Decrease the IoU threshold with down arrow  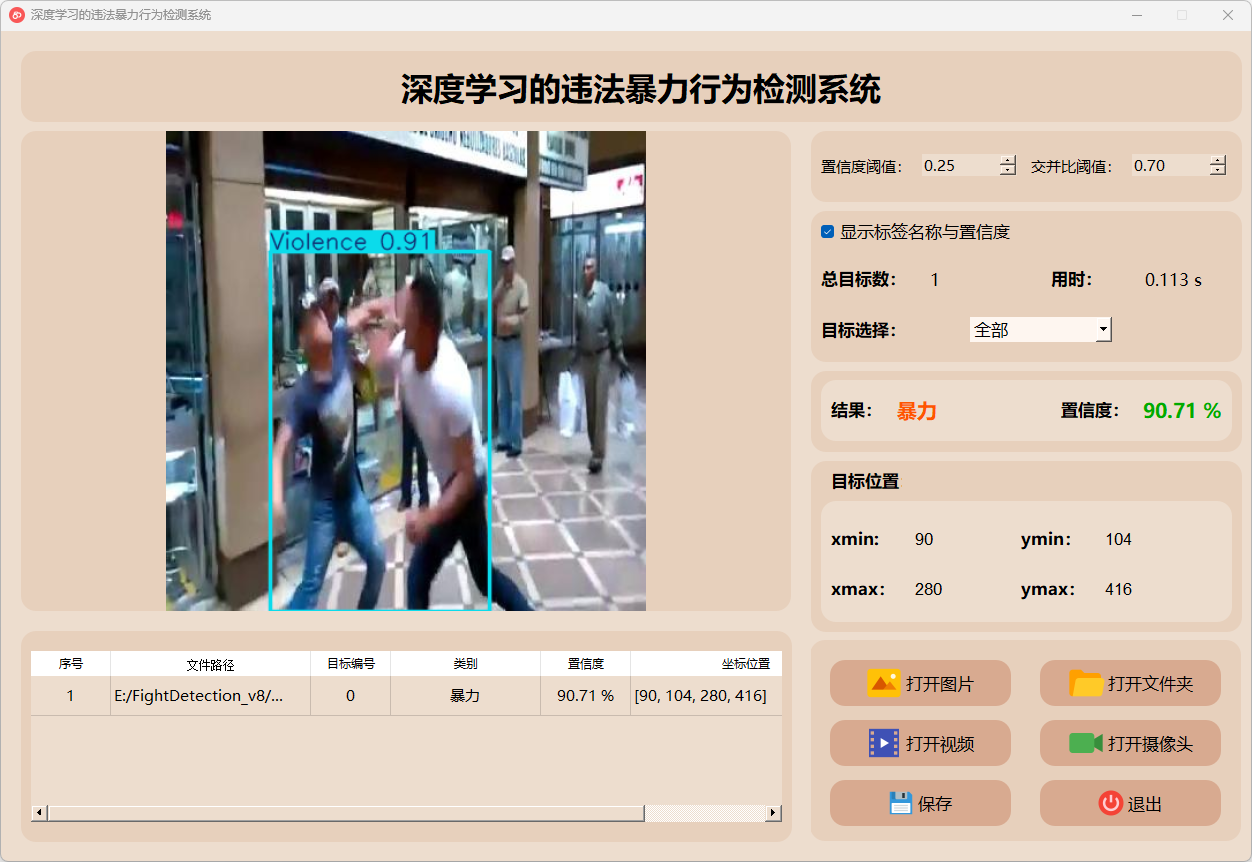(1217, 171)
